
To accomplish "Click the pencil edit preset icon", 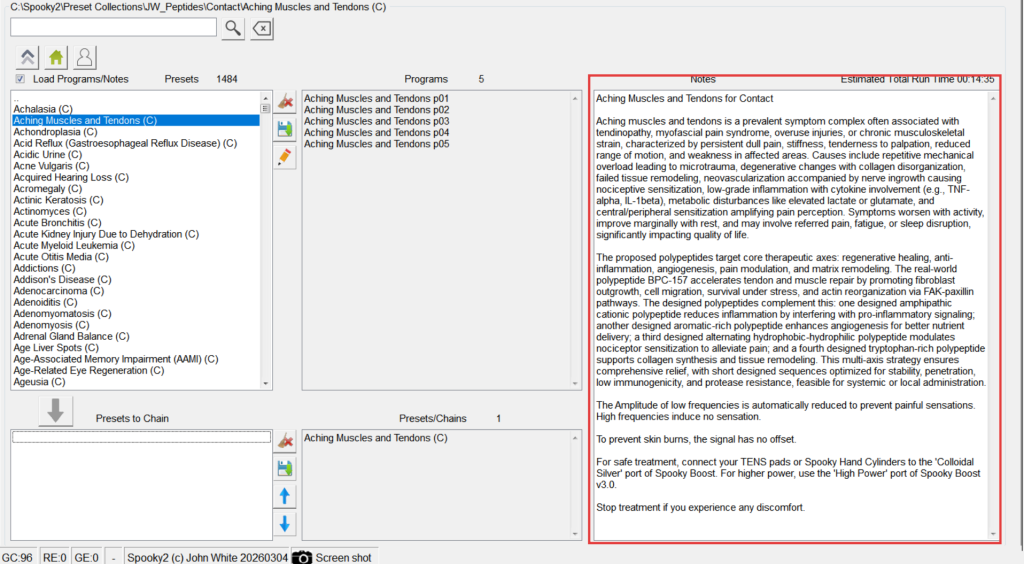I will click(285, 156).
